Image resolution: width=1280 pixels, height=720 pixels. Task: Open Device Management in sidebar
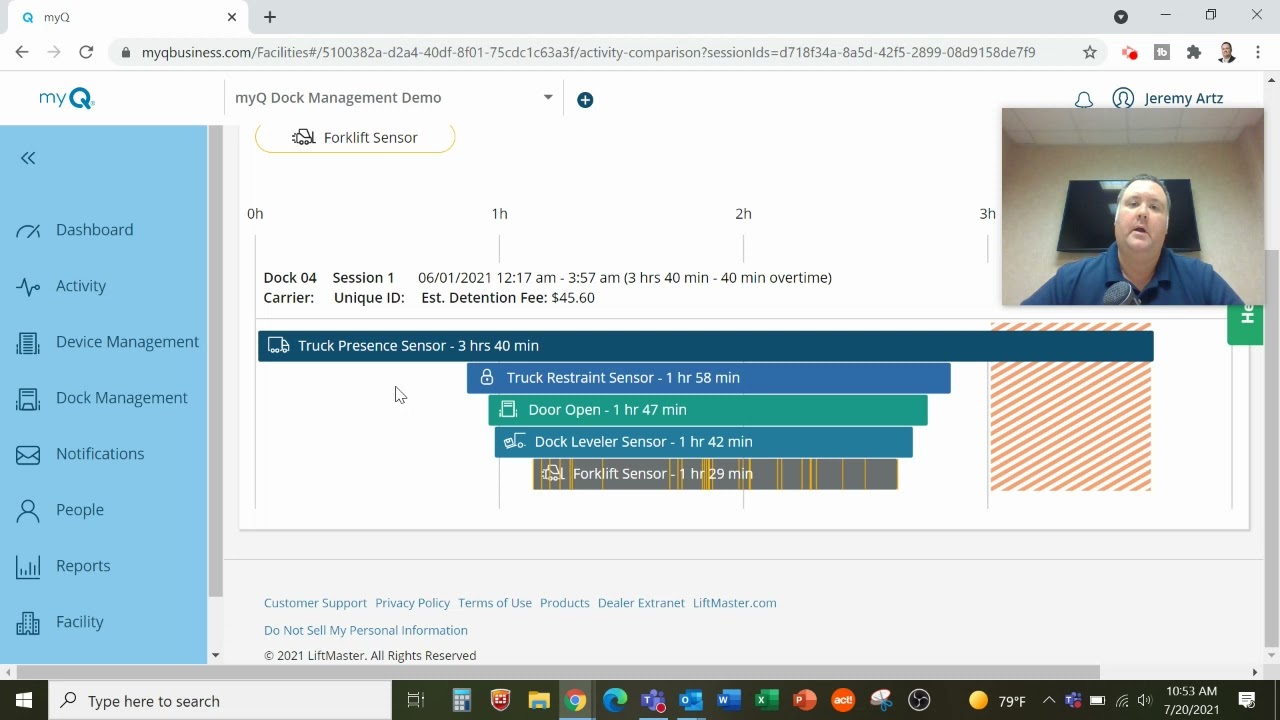pyautogui.click(x=127, y=342)
